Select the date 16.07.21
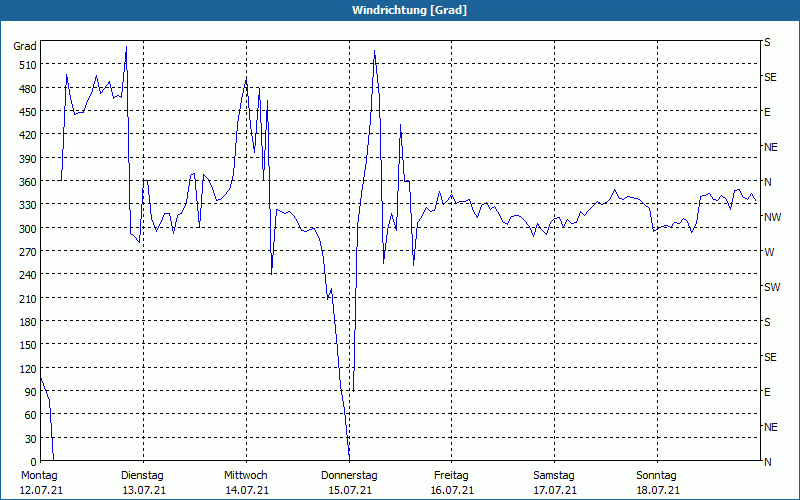 point(453,491)
